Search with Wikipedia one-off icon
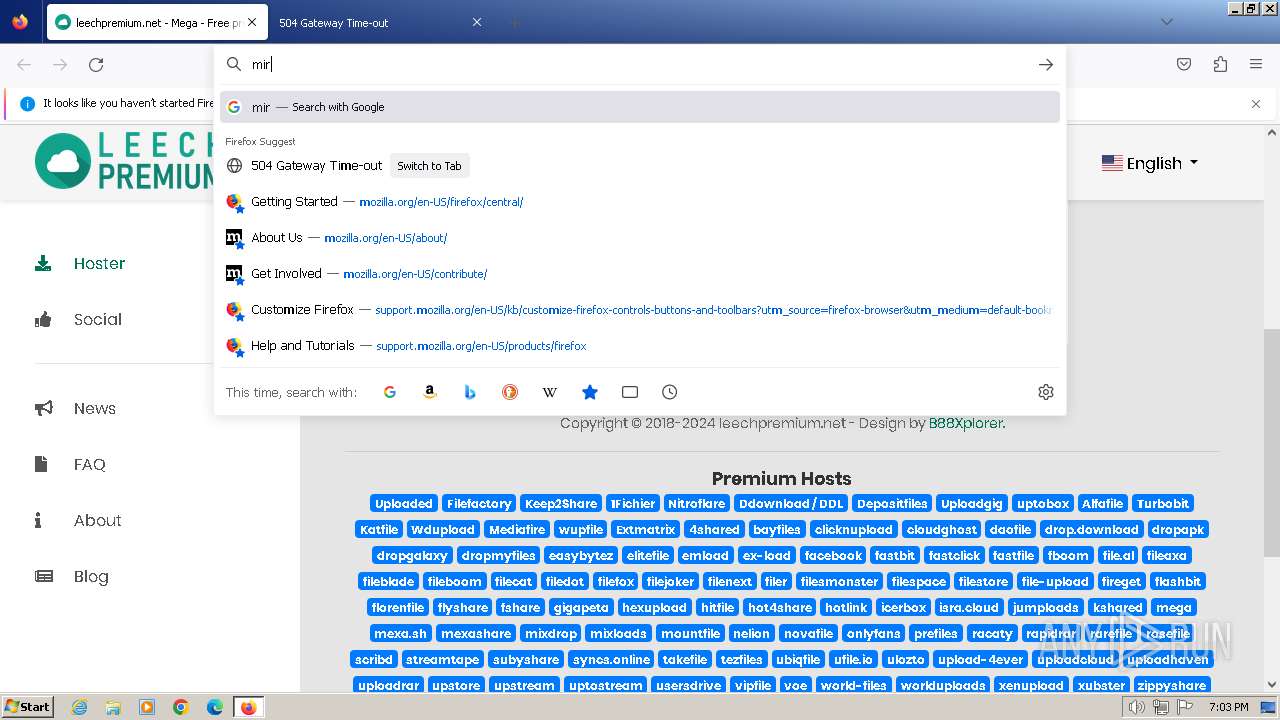Image resolution: width=1280 pixels, height=720 pixels. click(x=550, y=392)
